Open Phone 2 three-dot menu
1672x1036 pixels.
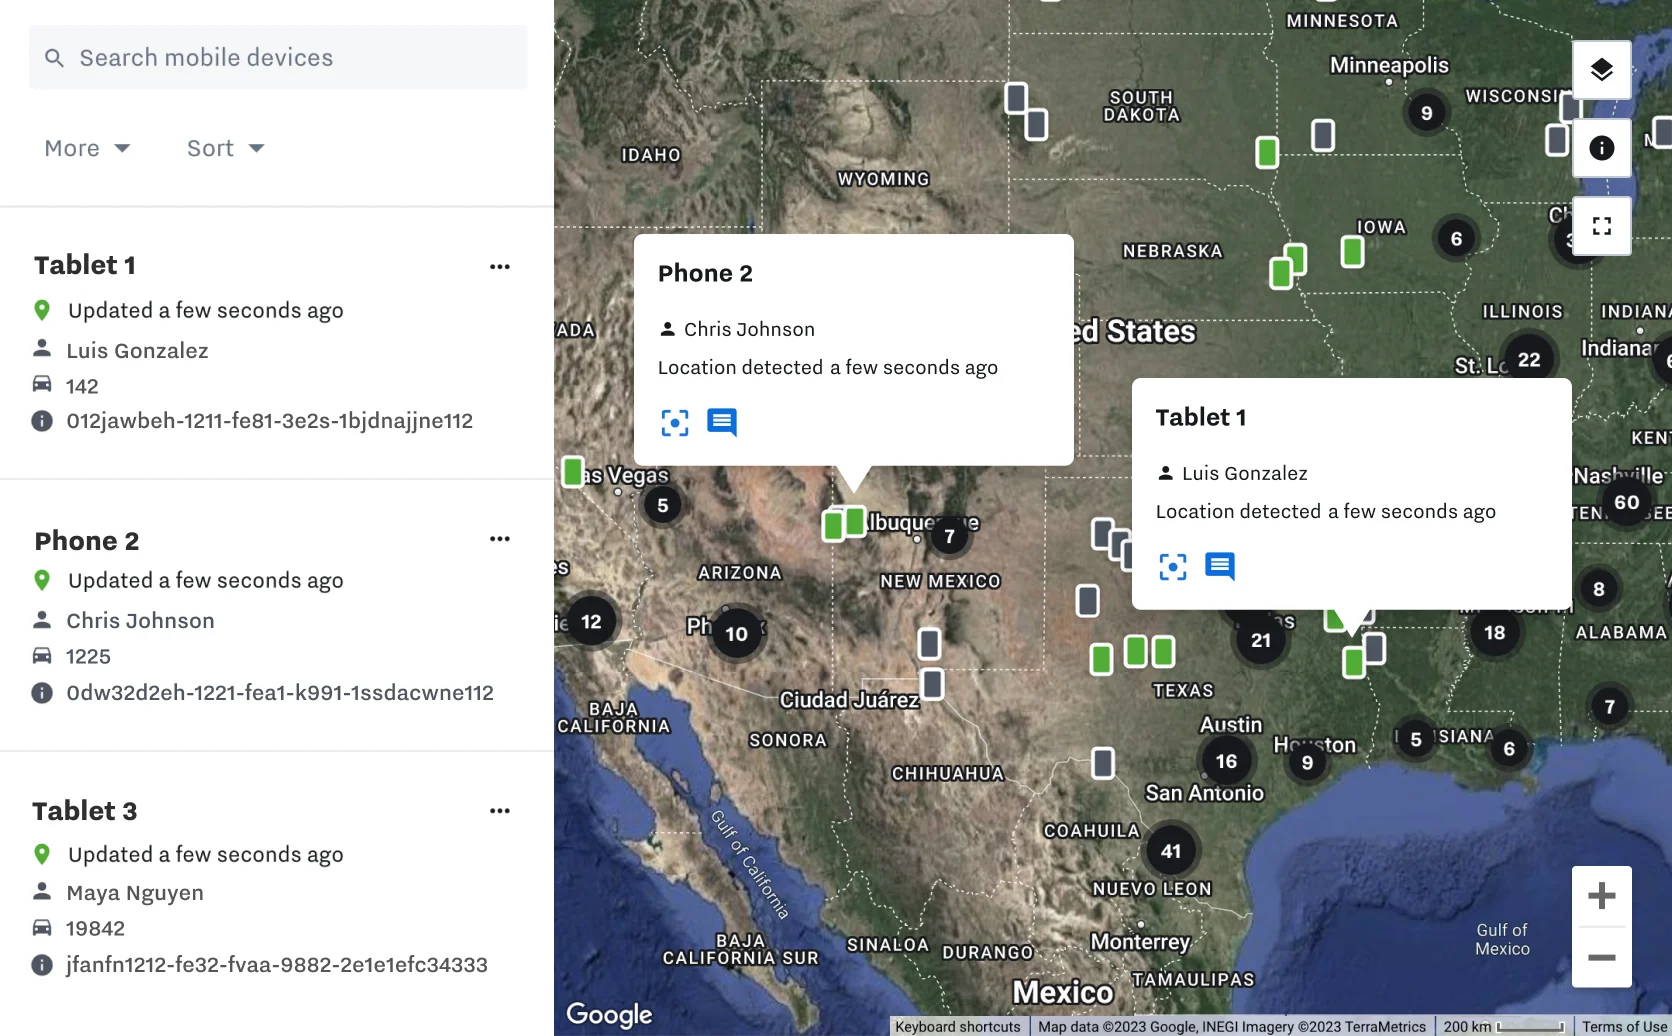(500, 539)
